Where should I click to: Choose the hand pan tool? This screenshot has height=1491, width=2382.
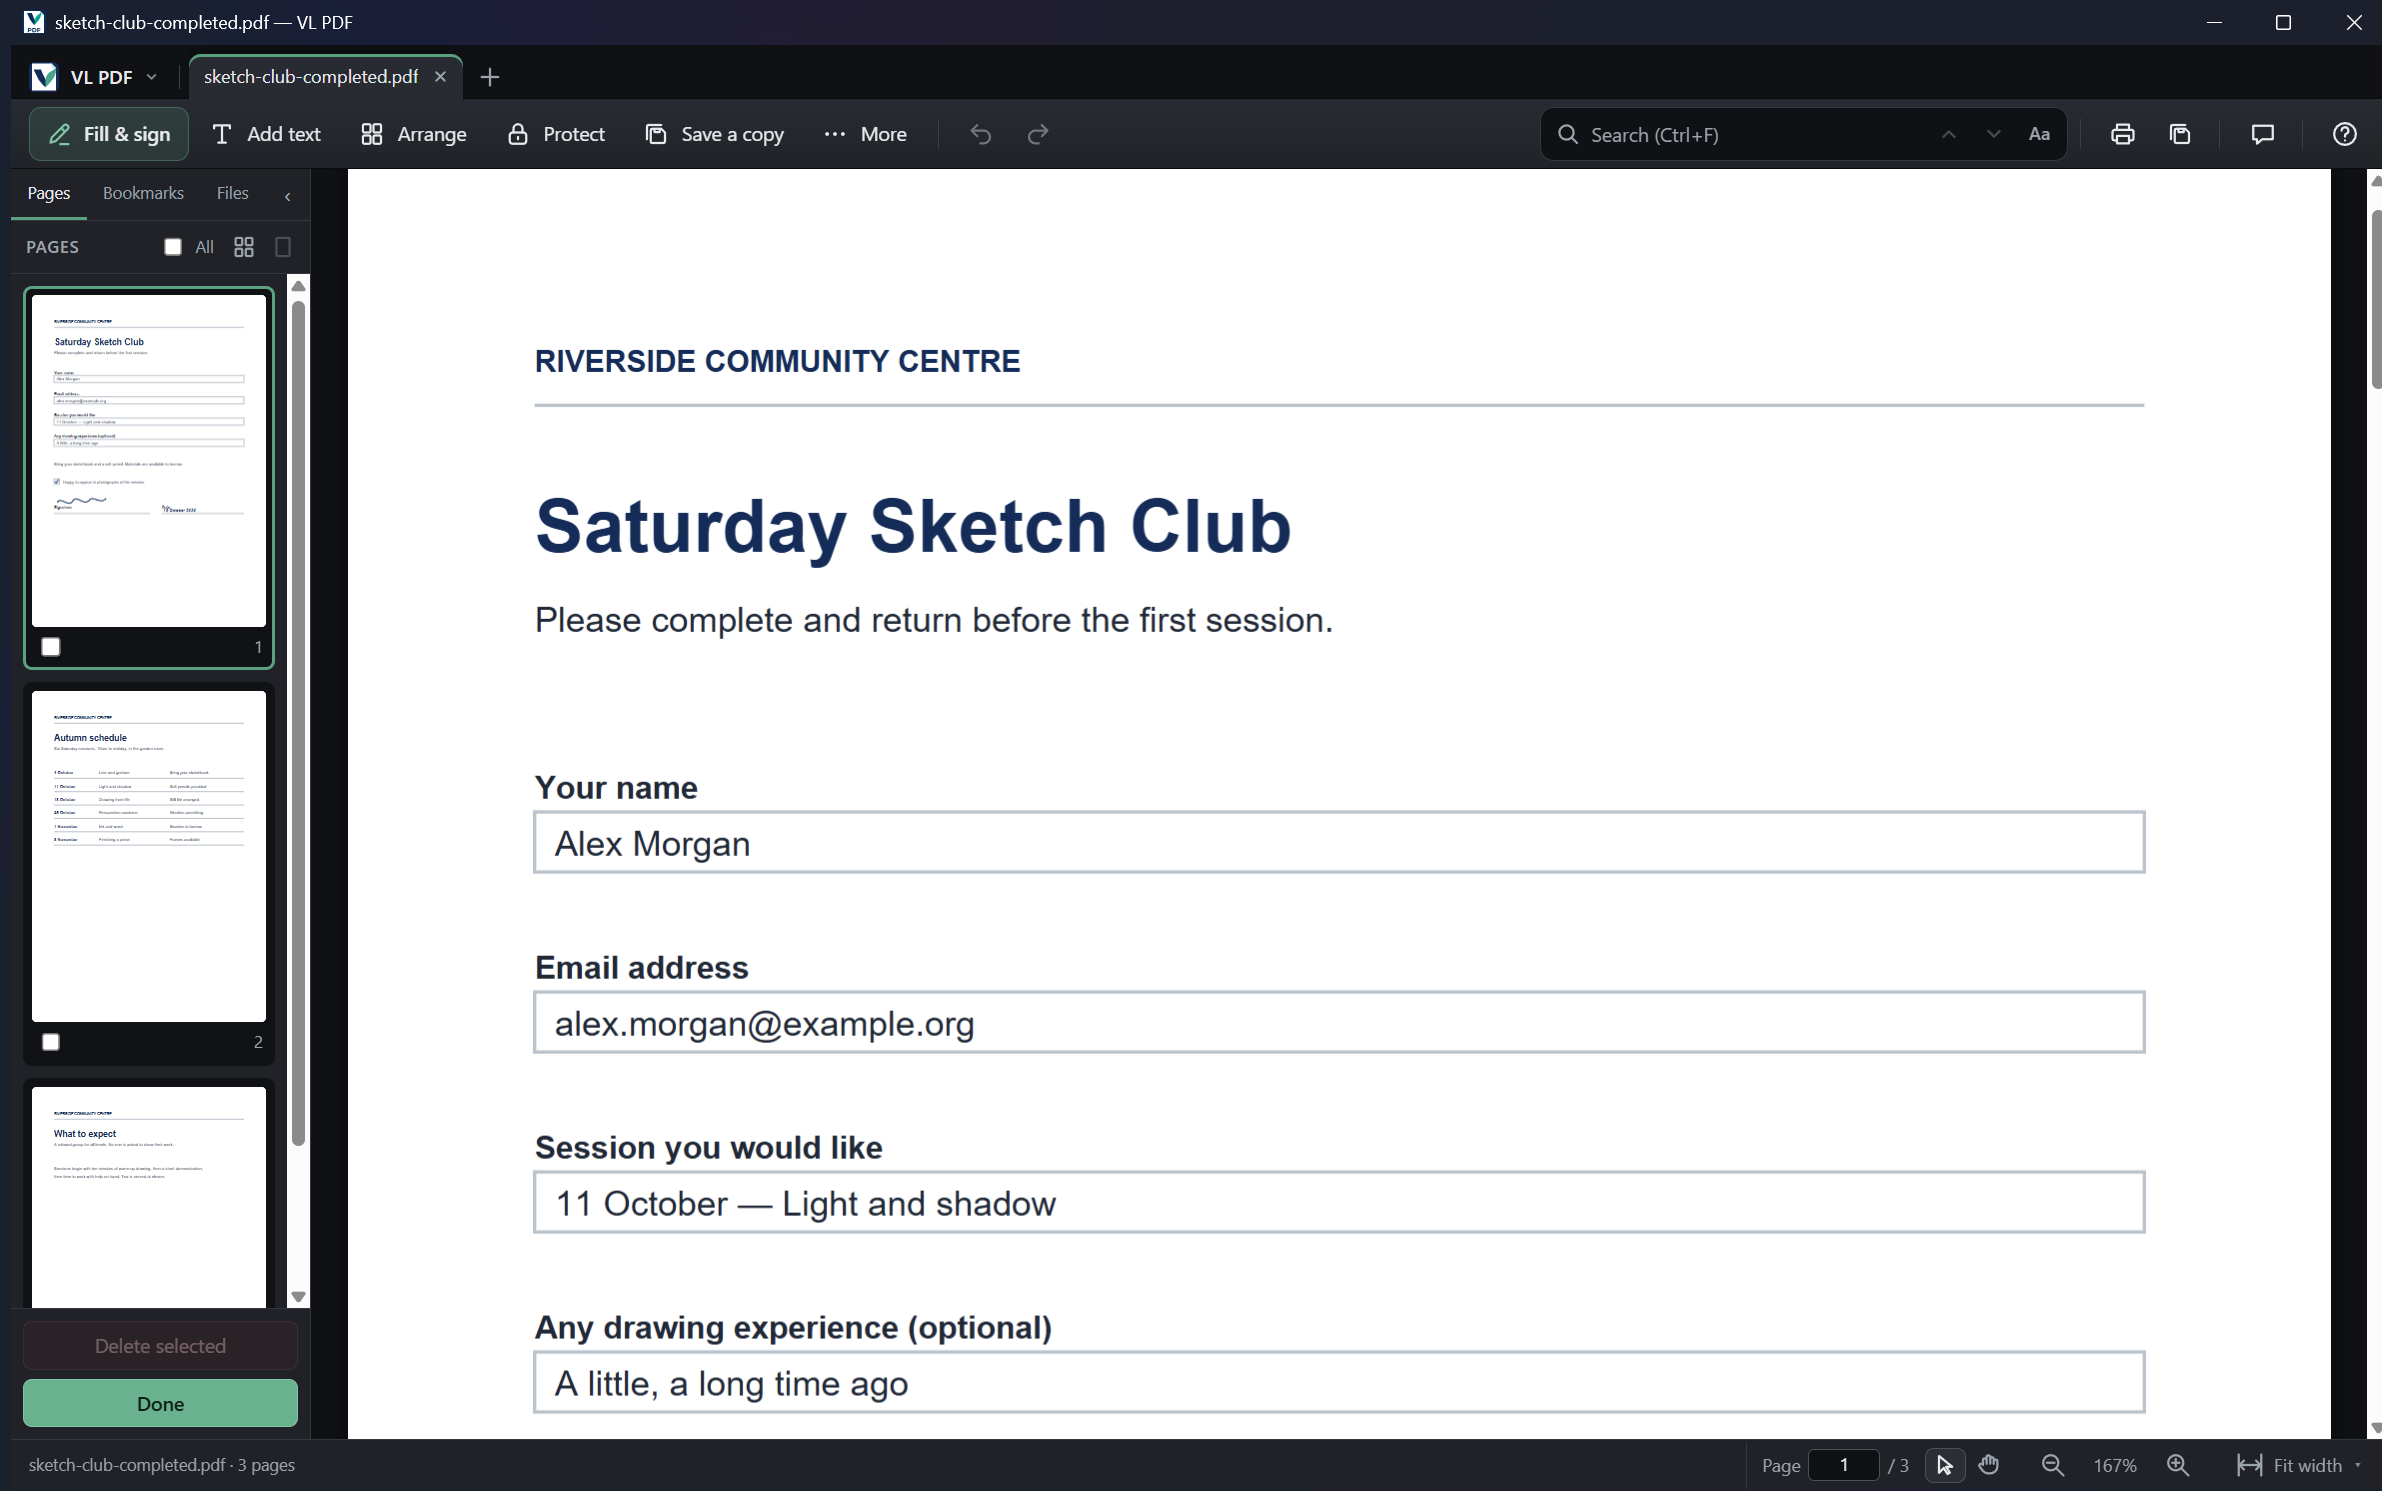(x=1989, y=1465)
